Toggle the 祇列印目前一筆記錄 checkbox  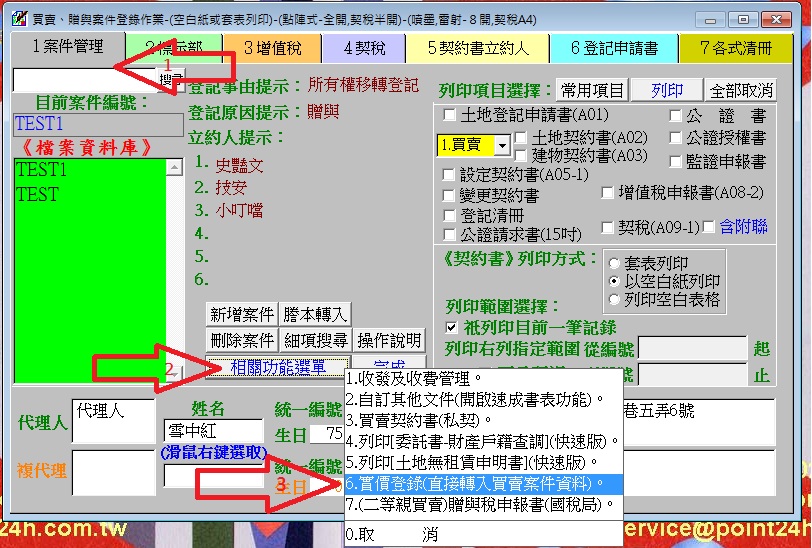[x=452, y=327]
